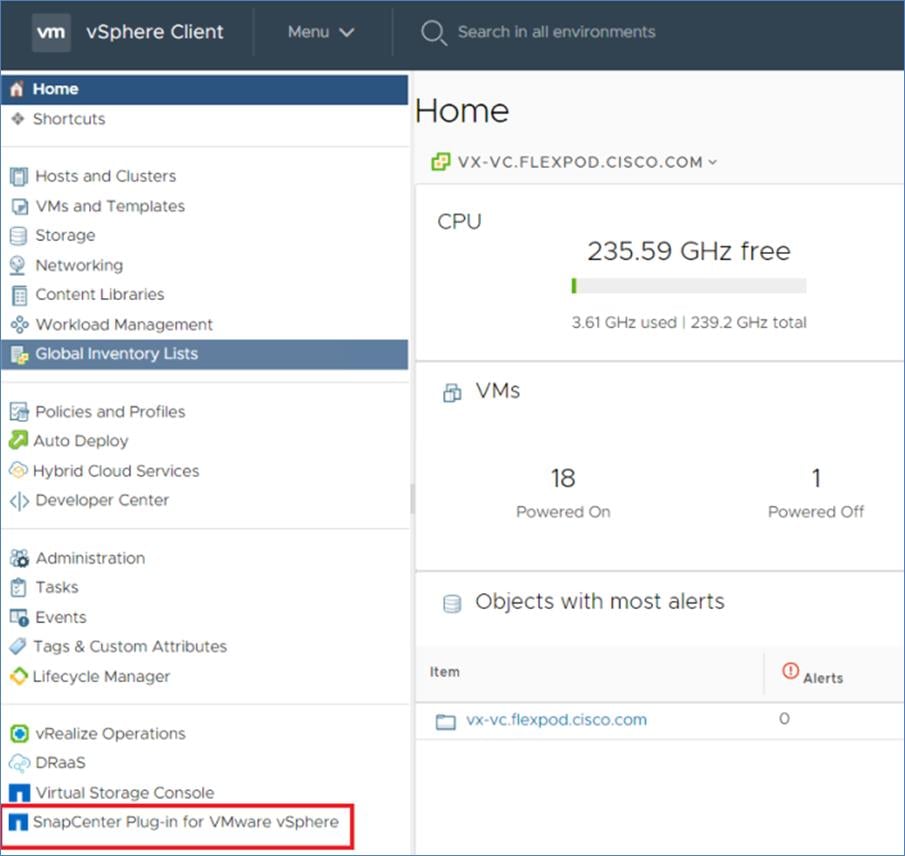
Task: Click the vSphere Client title
Action: coord(155,32)
